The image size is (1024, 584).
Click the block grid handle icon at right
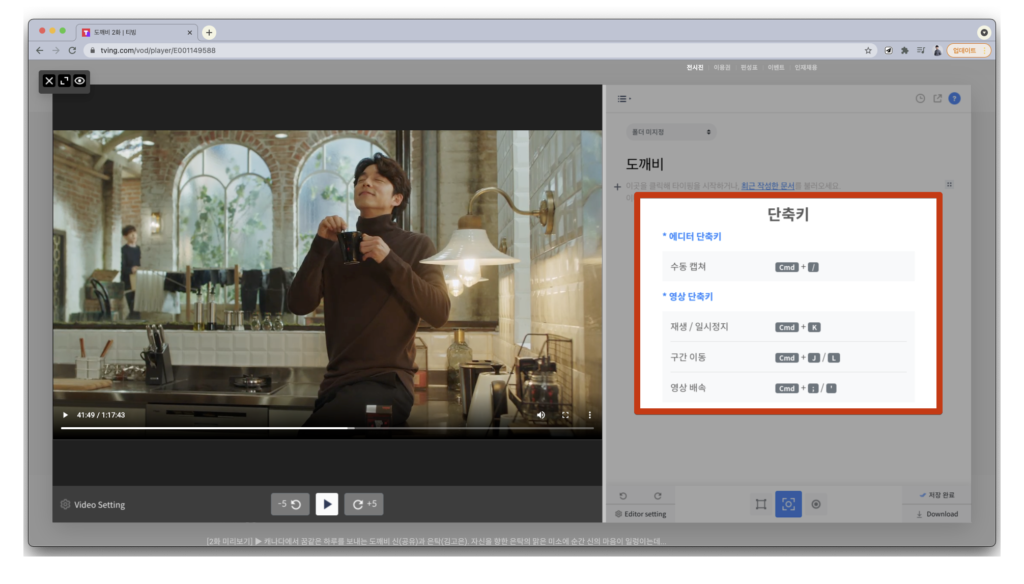pyautogui.click(x=950, y=185)
